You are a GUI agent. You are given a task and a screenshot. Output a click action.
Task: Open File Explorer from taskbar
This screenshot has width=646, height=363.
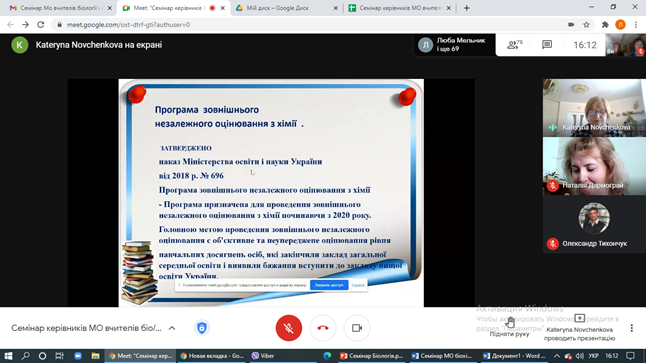(95, 356)
